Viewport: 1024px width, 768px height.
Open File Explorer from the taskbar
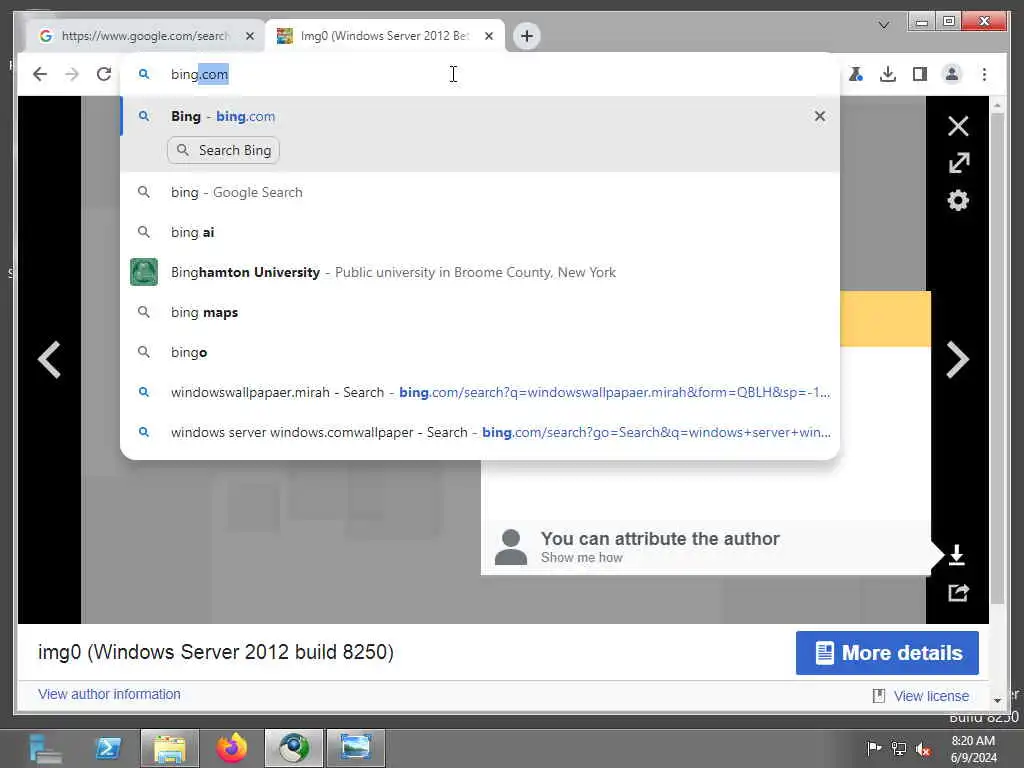pyautogui.click(x=169, y=748)
